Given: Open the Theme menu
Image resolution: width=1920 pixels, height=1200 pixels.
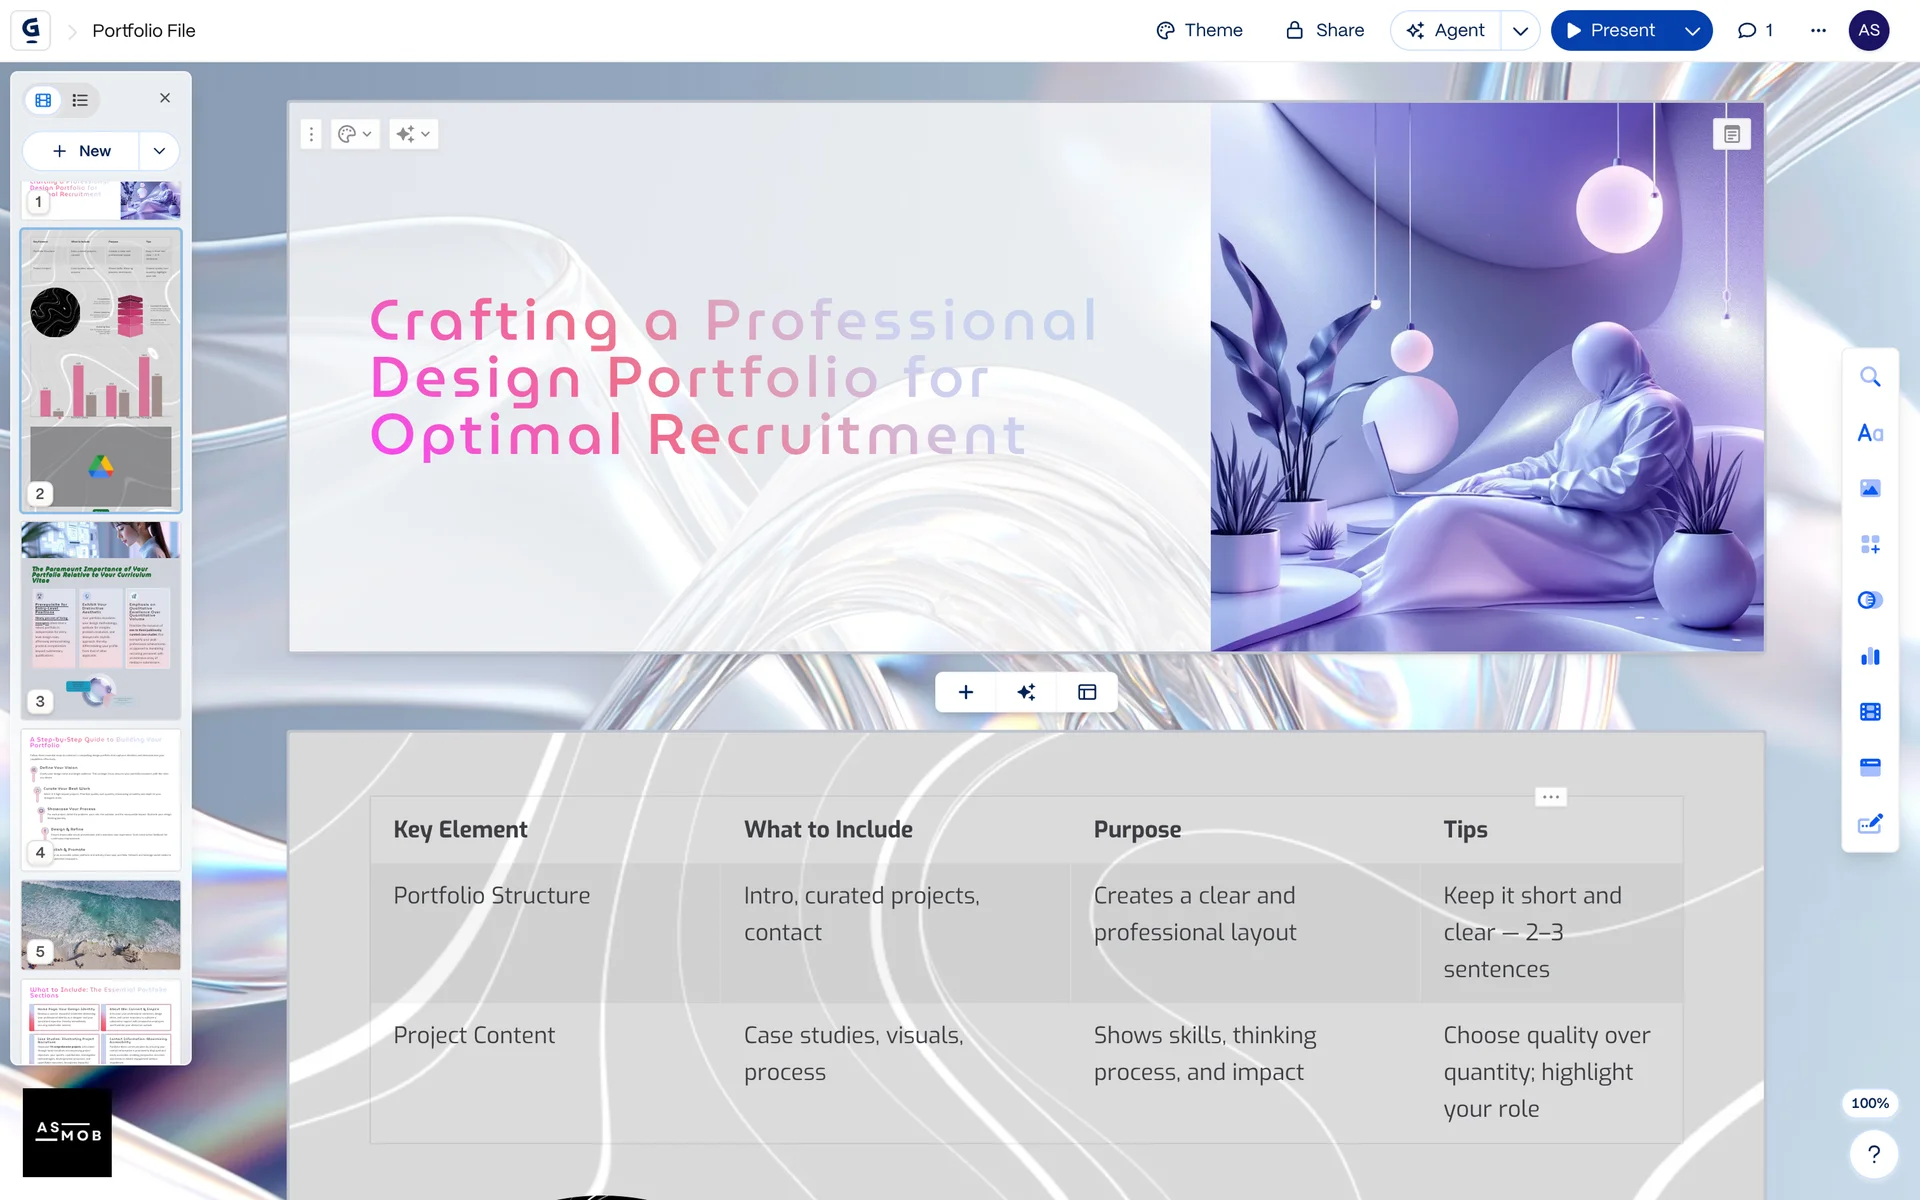Looking at the screenshot, I should point(1199,31).
